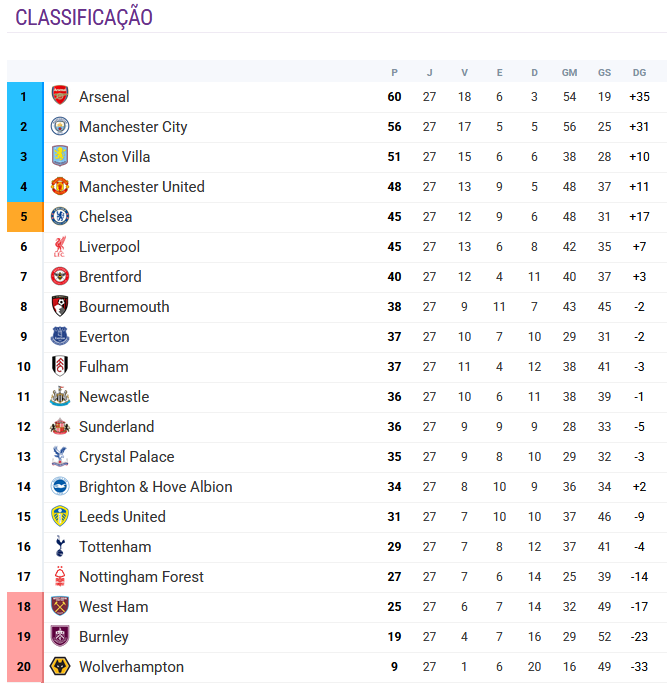The height and width of the screenshot is (683, 667).
Task: Click the blue position 1 cell
Action: point(24,97)
